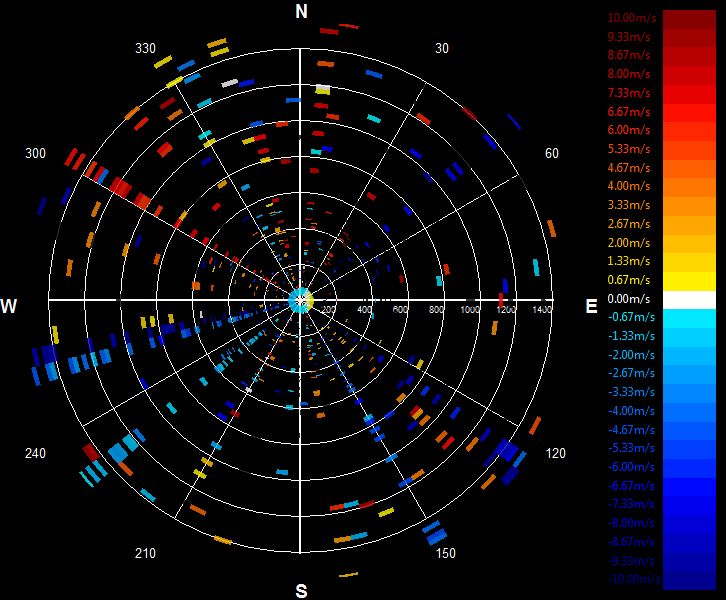The height and width of the screenshot is (600, 726).
Task: Click the 4.67m/s legend label
Action: pyautogui.click(x=629, y=168)
